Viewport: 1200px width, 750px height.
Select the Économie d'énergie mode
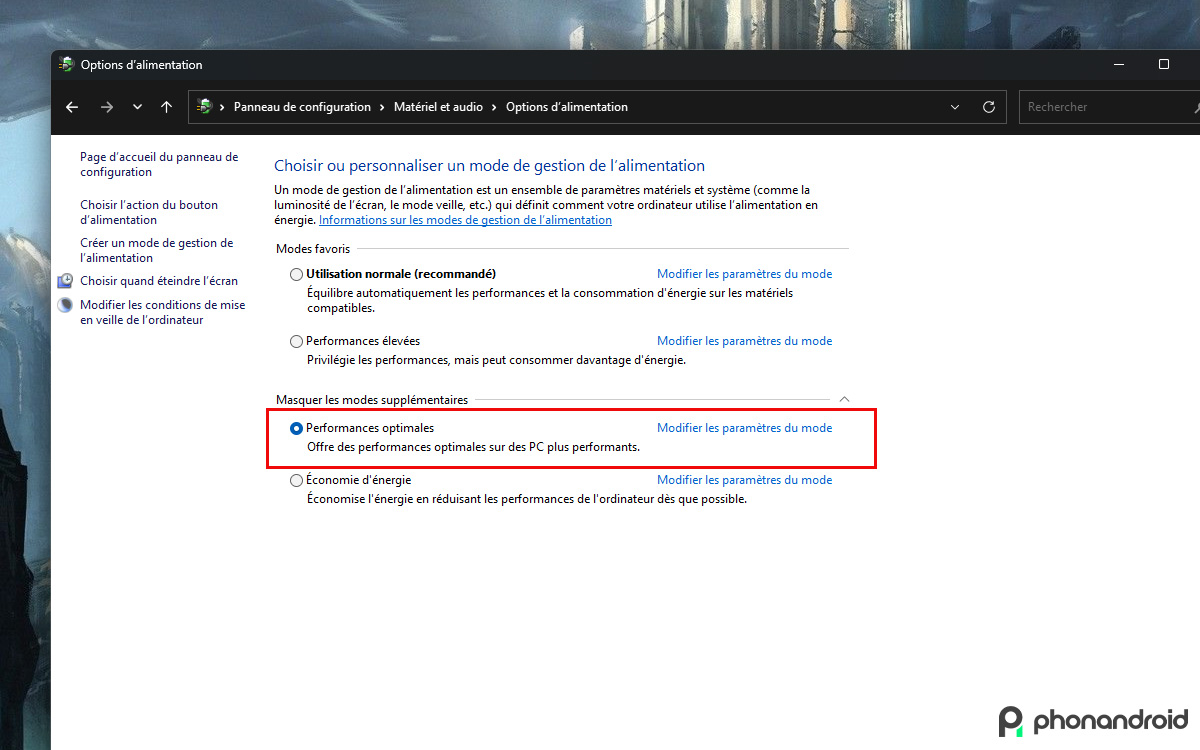(x=296, y=480)
